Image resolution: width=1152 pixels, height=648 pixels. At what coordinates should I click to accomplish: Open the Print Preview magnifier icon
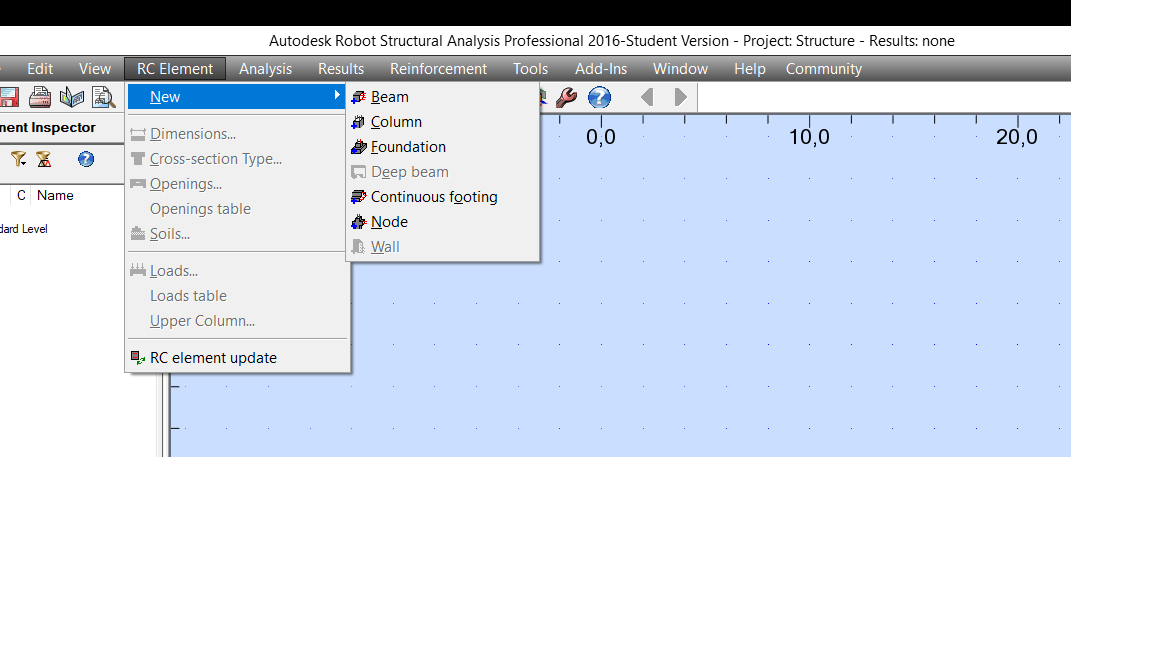104,97
